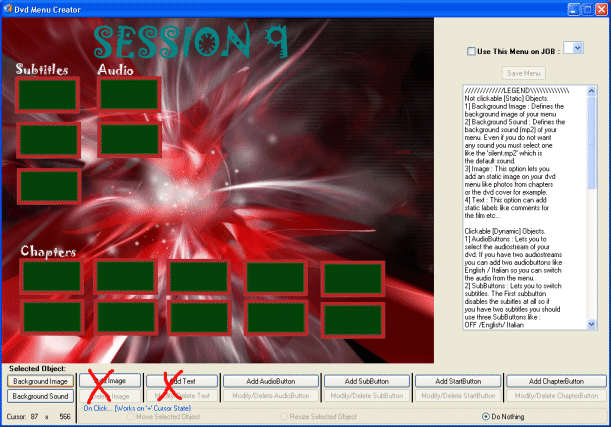Select the top green box under Subtitles
Screen dimensions: 611x427
(48, 95)
